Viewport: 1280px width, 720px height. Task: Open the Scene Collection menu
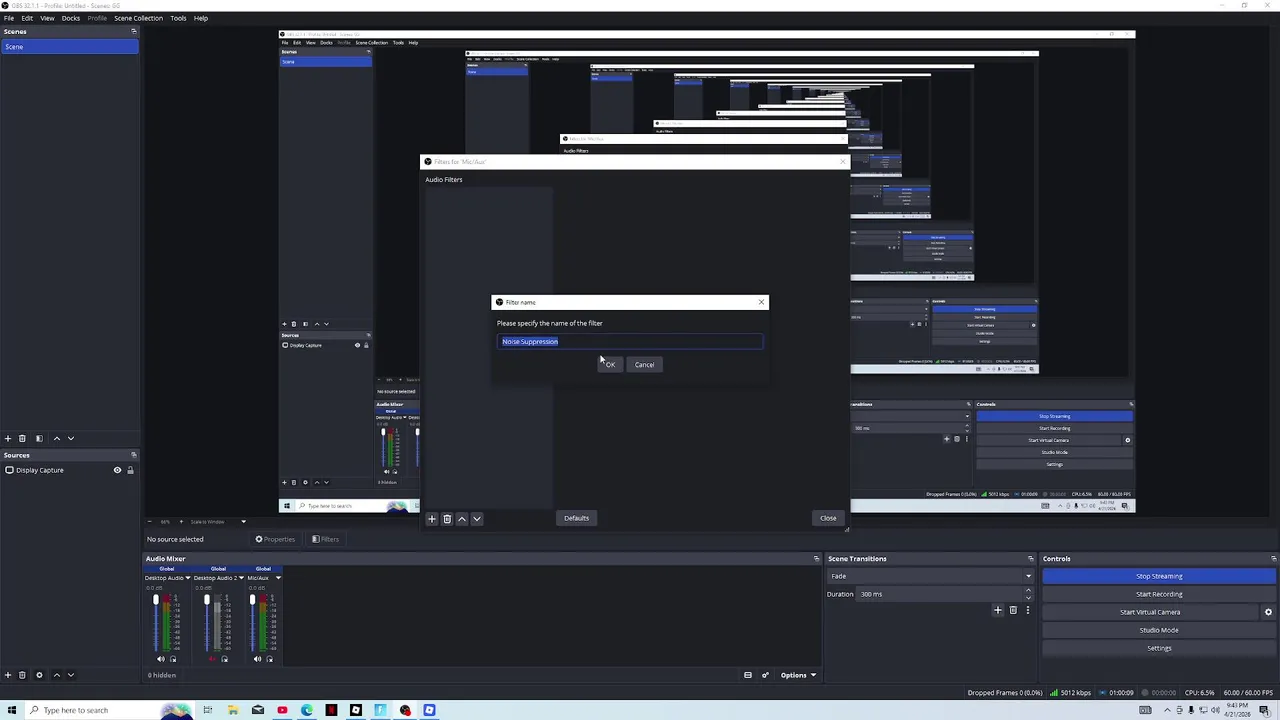[x=138, y=18]
